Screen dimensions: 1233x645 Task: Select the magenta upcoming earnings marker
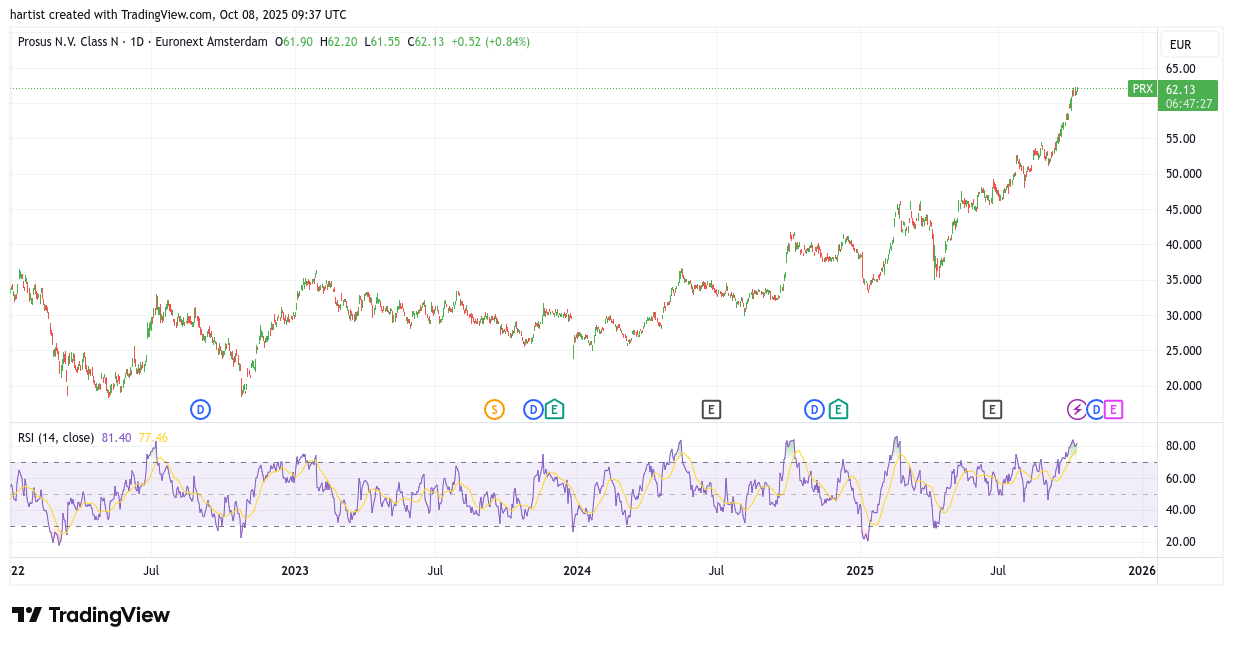coord(1114,409)
